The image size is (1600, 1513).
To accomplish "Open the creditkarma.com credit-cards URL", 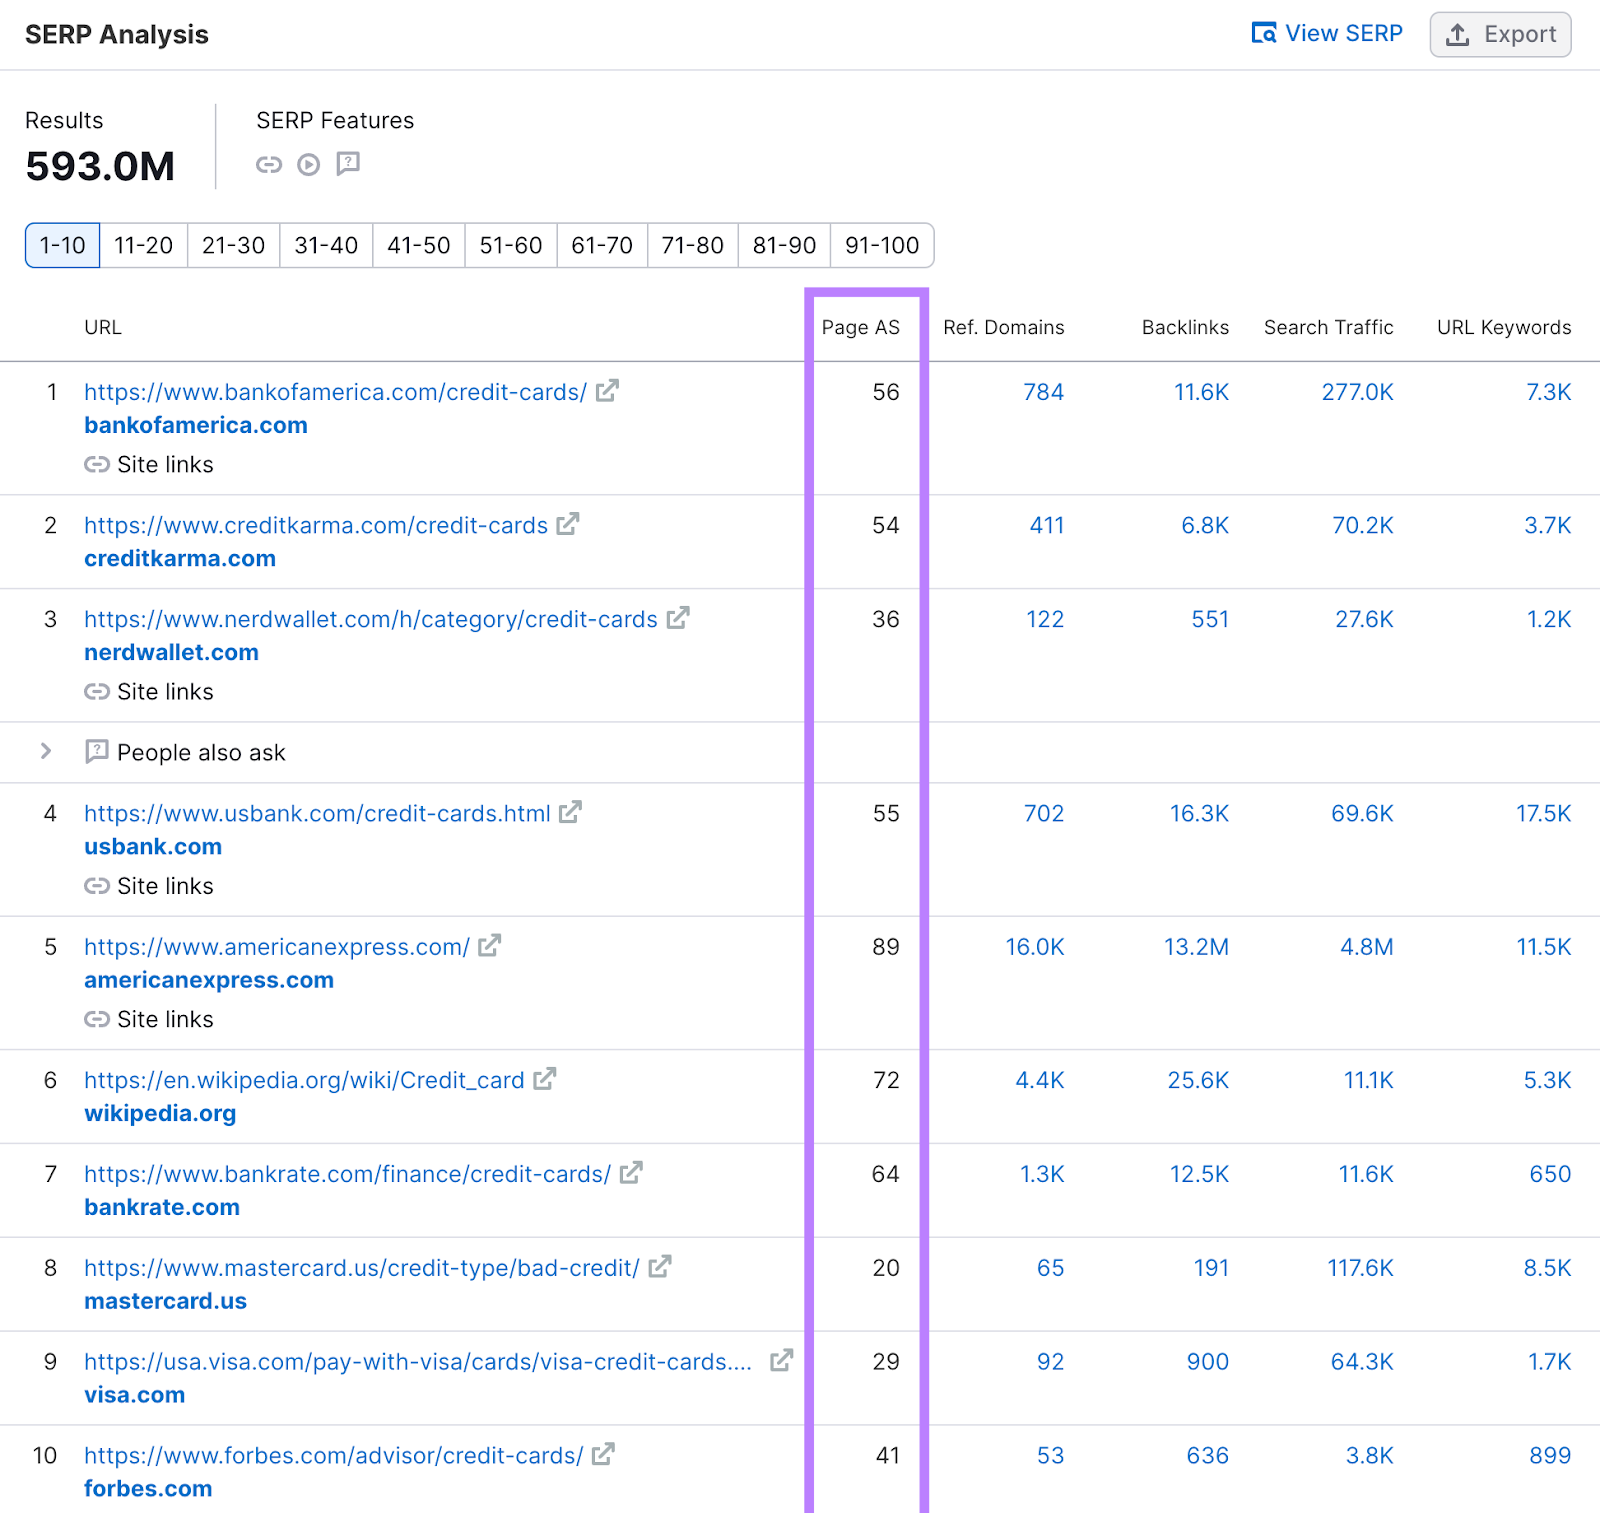I will (316, 525).
